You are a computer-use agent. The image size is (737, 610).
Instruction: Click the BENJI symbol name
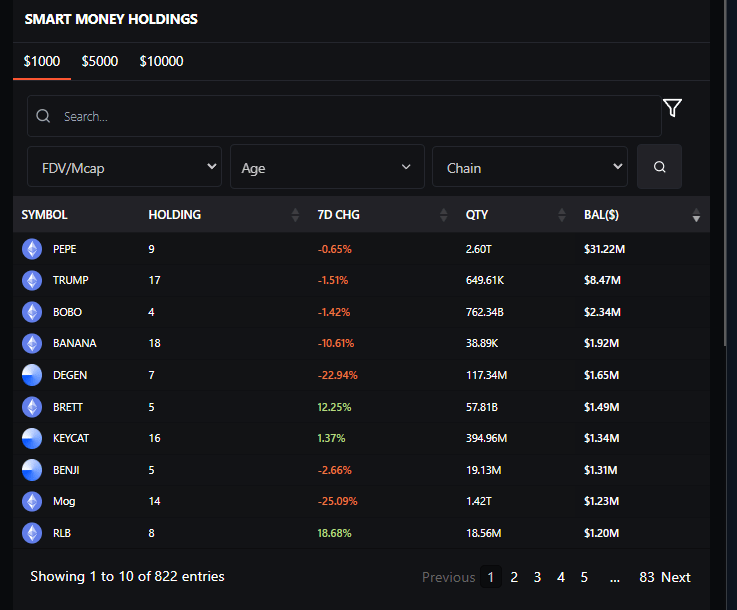66,470
